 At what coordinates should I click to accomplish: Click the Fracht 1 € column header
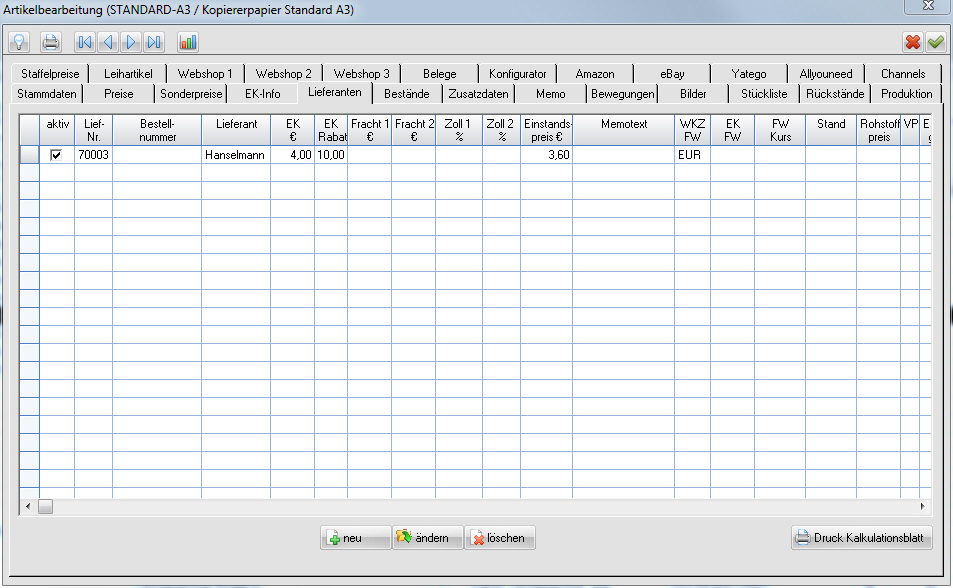[370, 130]
